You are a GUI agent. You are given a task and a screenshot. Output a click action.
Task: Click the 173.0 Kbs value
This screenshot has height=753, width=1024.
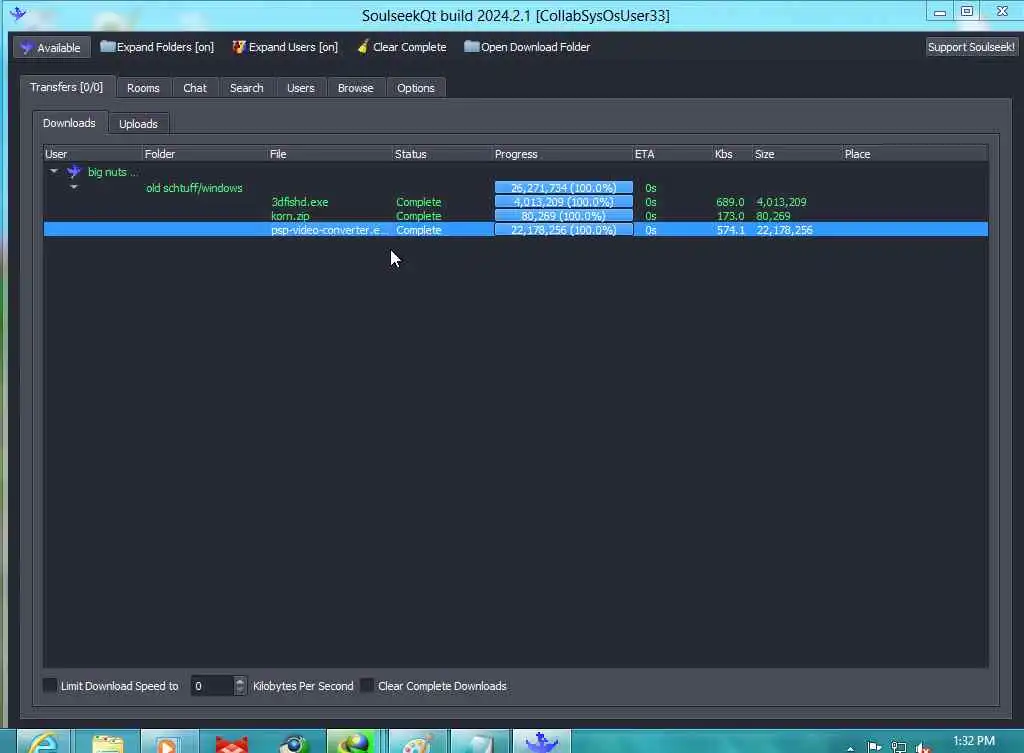pyautogui.click(x=730, y=216)
